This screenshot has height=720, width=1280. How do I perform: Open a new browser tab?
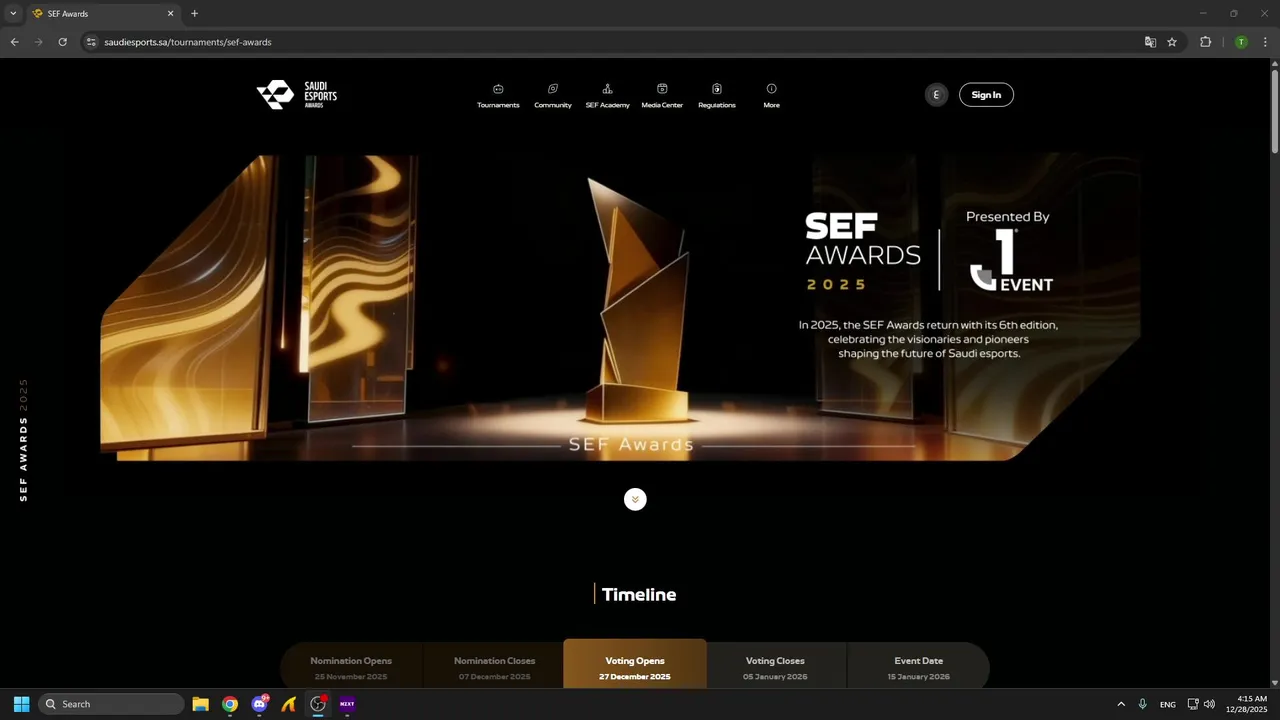point(194,14)
